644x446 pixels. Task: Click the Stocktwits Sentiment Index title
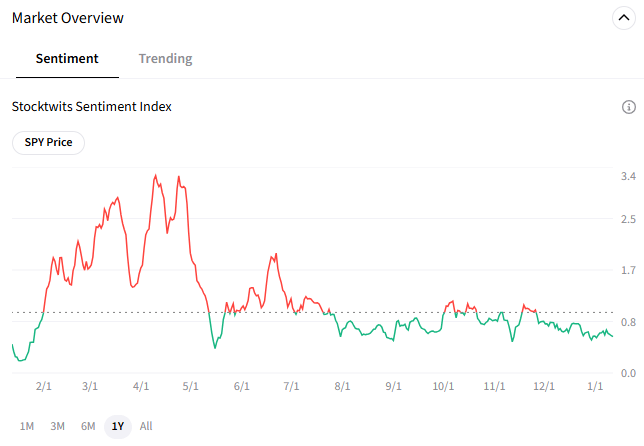92,107
